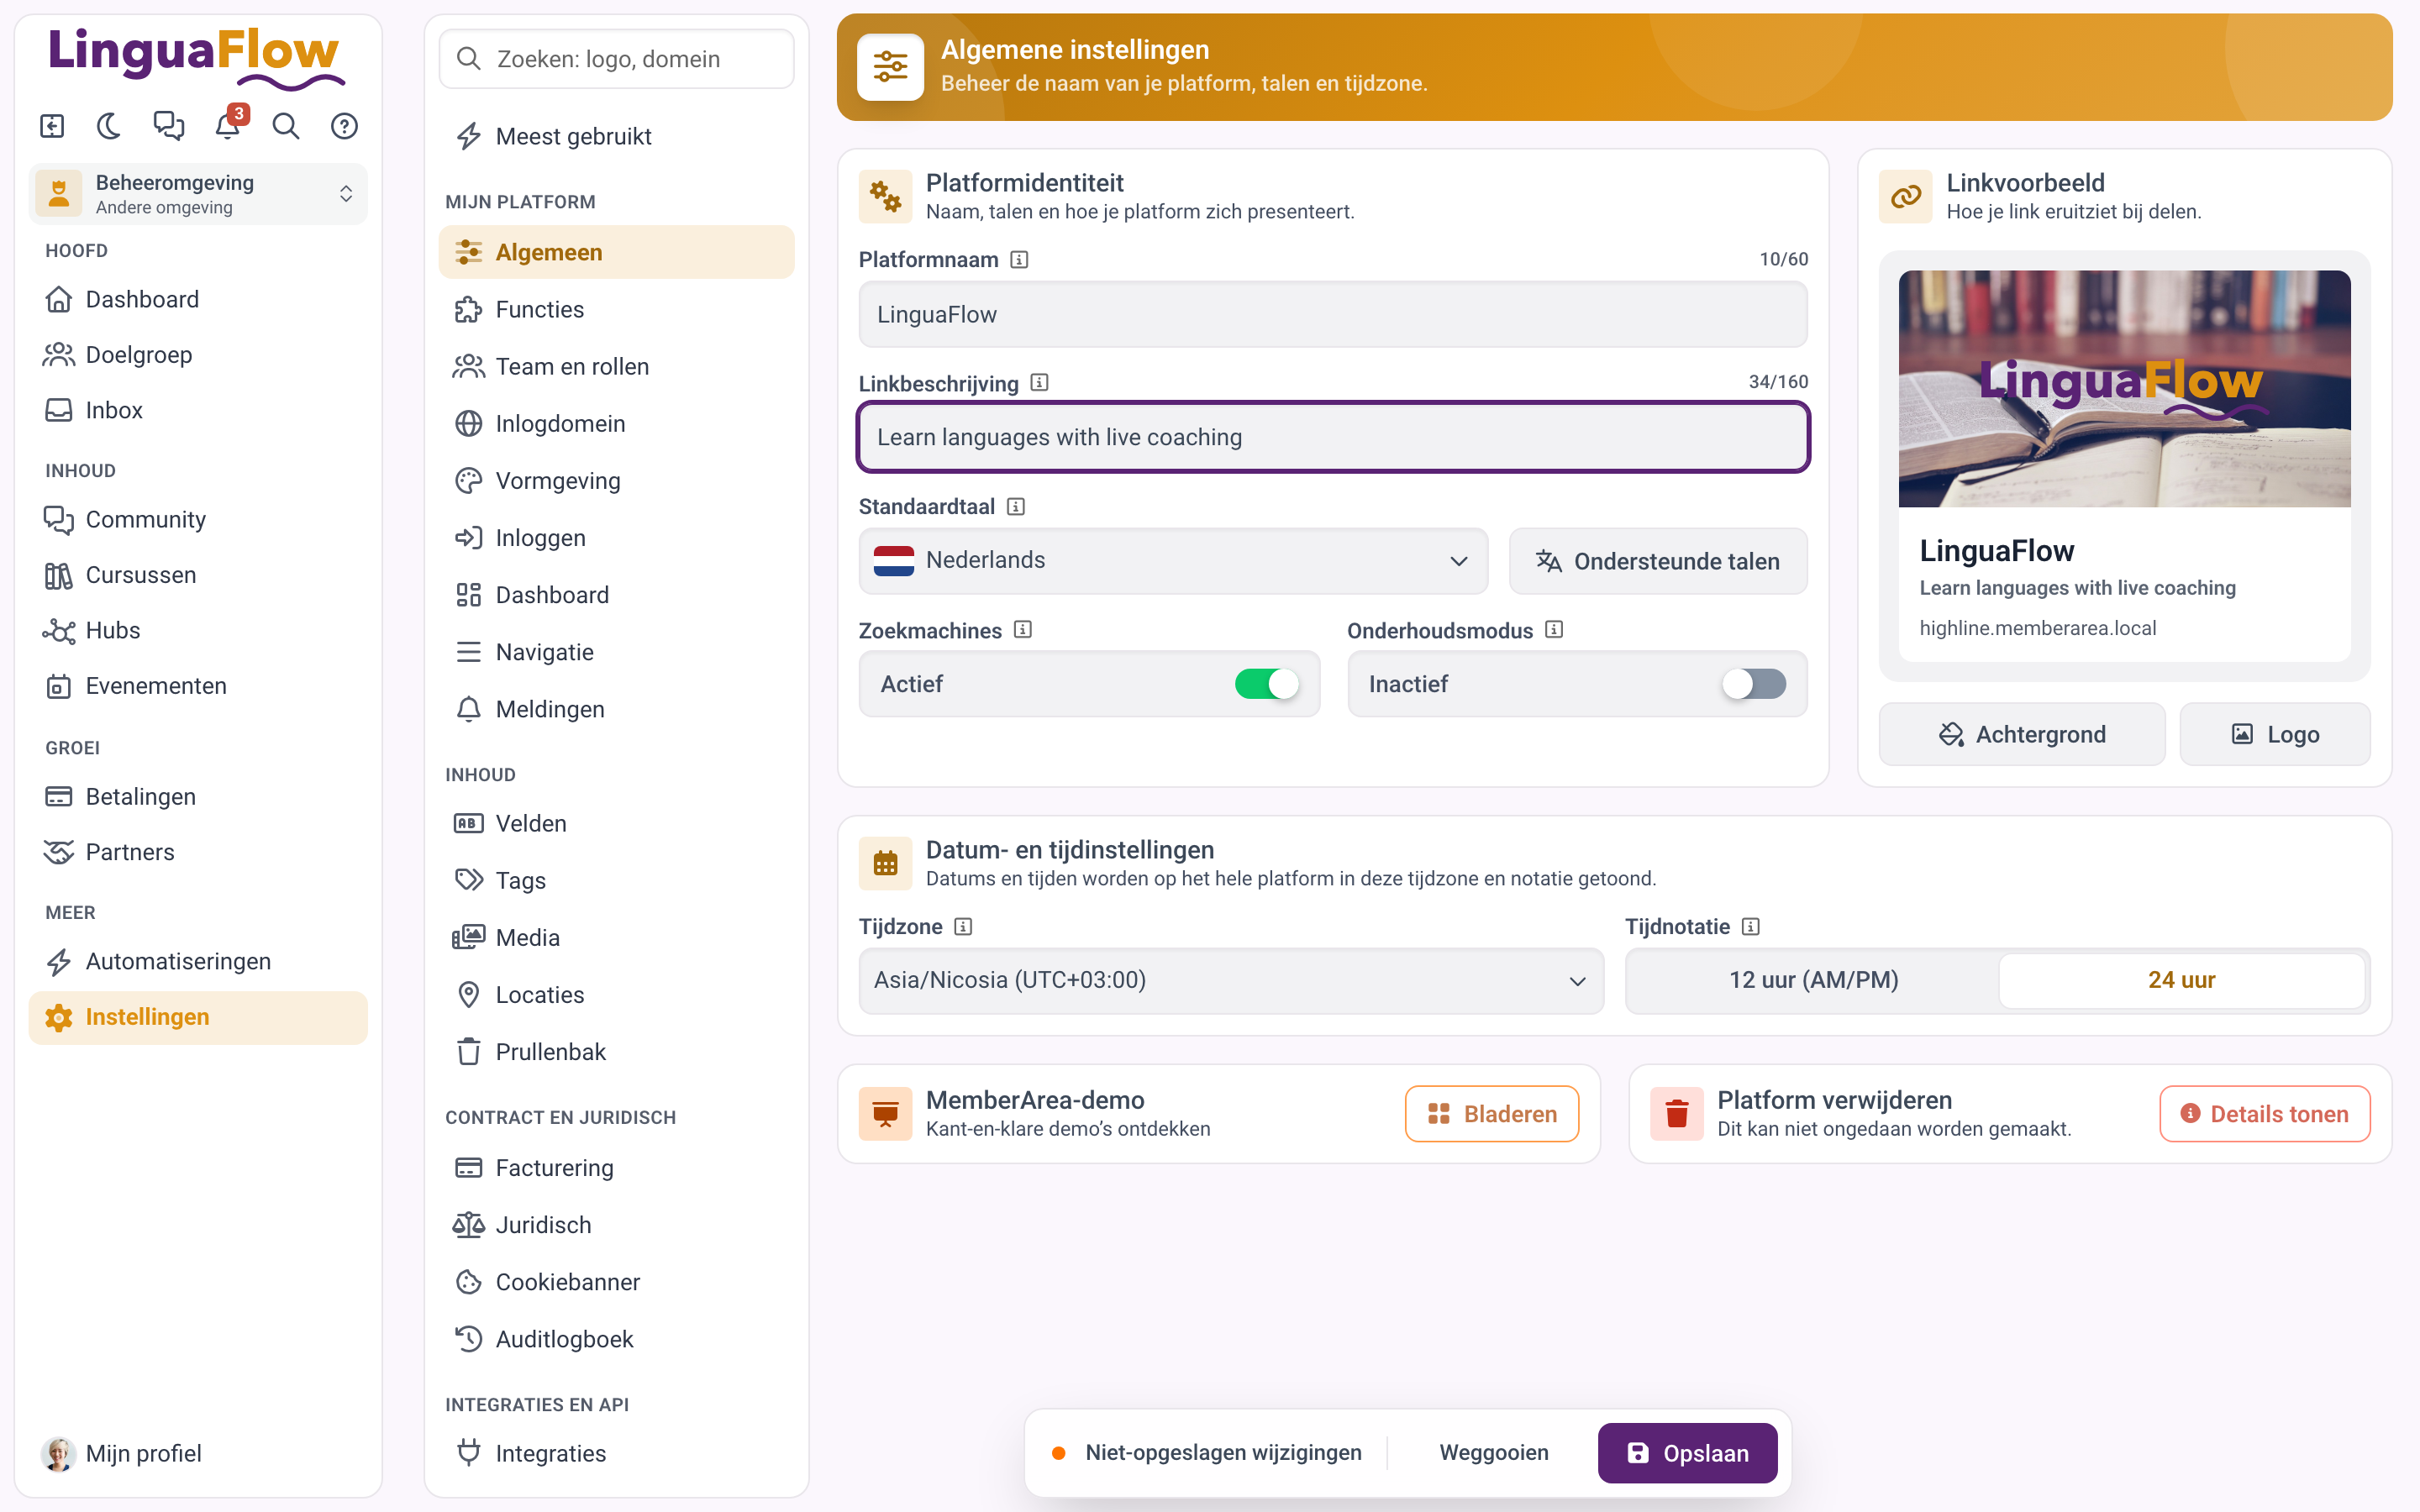This screenshot has height=1512, width=2420.
Task: Expand the Beheeromgeving environment switcher
Action: tap(198, 194)
